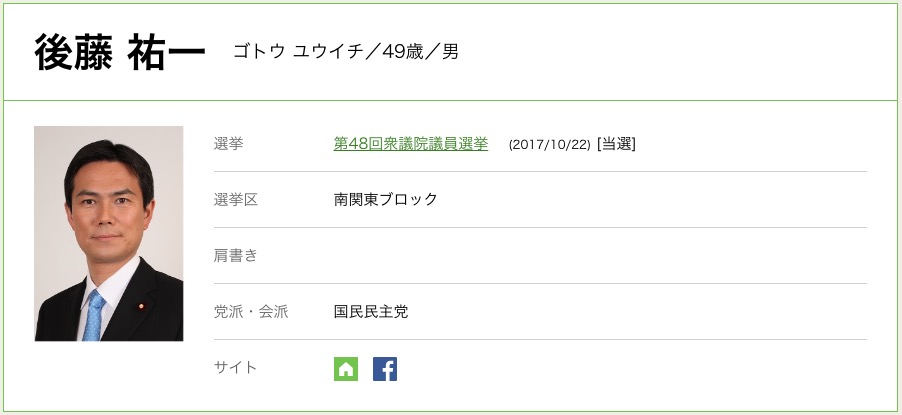
Task: Select the 南関東ブロック district text
Action: pyautogui.click(x=386, y=200)
